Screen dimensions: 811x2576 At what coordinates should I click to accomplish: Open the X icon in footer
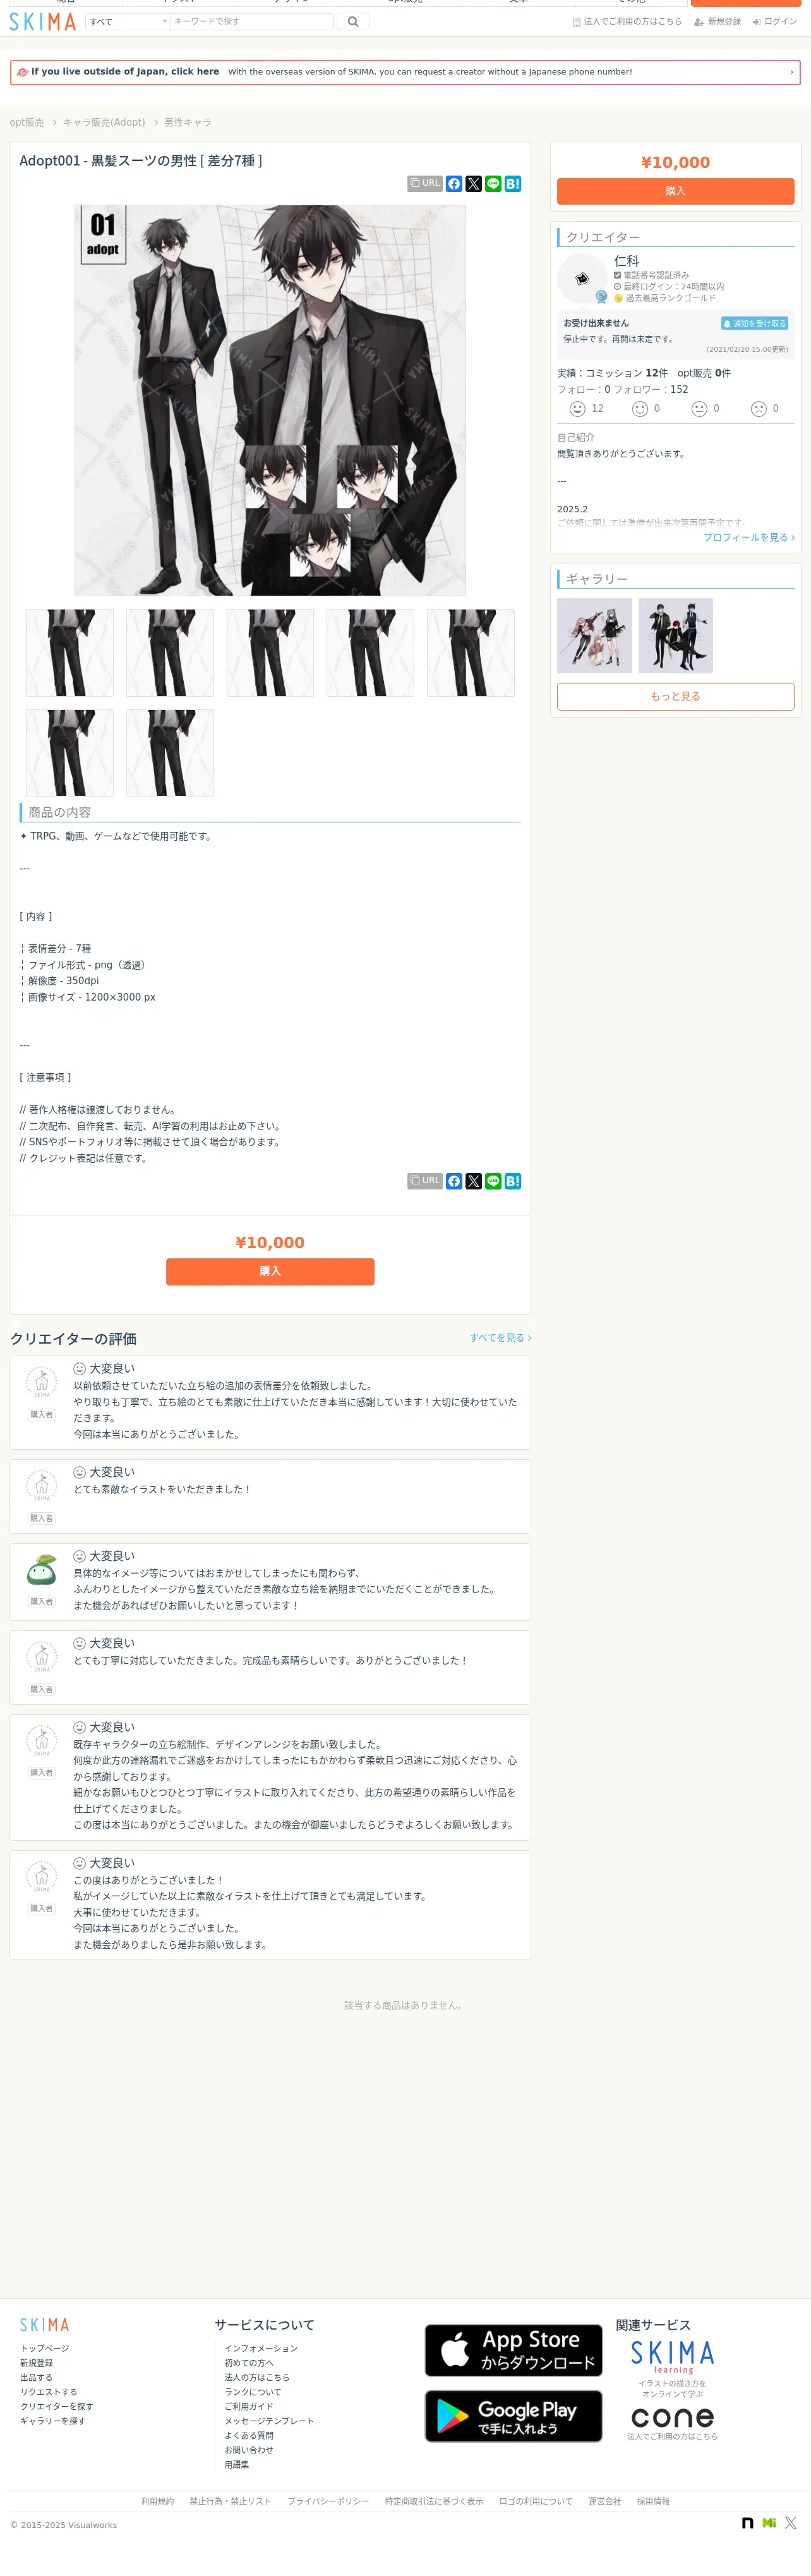point(791,2523)
